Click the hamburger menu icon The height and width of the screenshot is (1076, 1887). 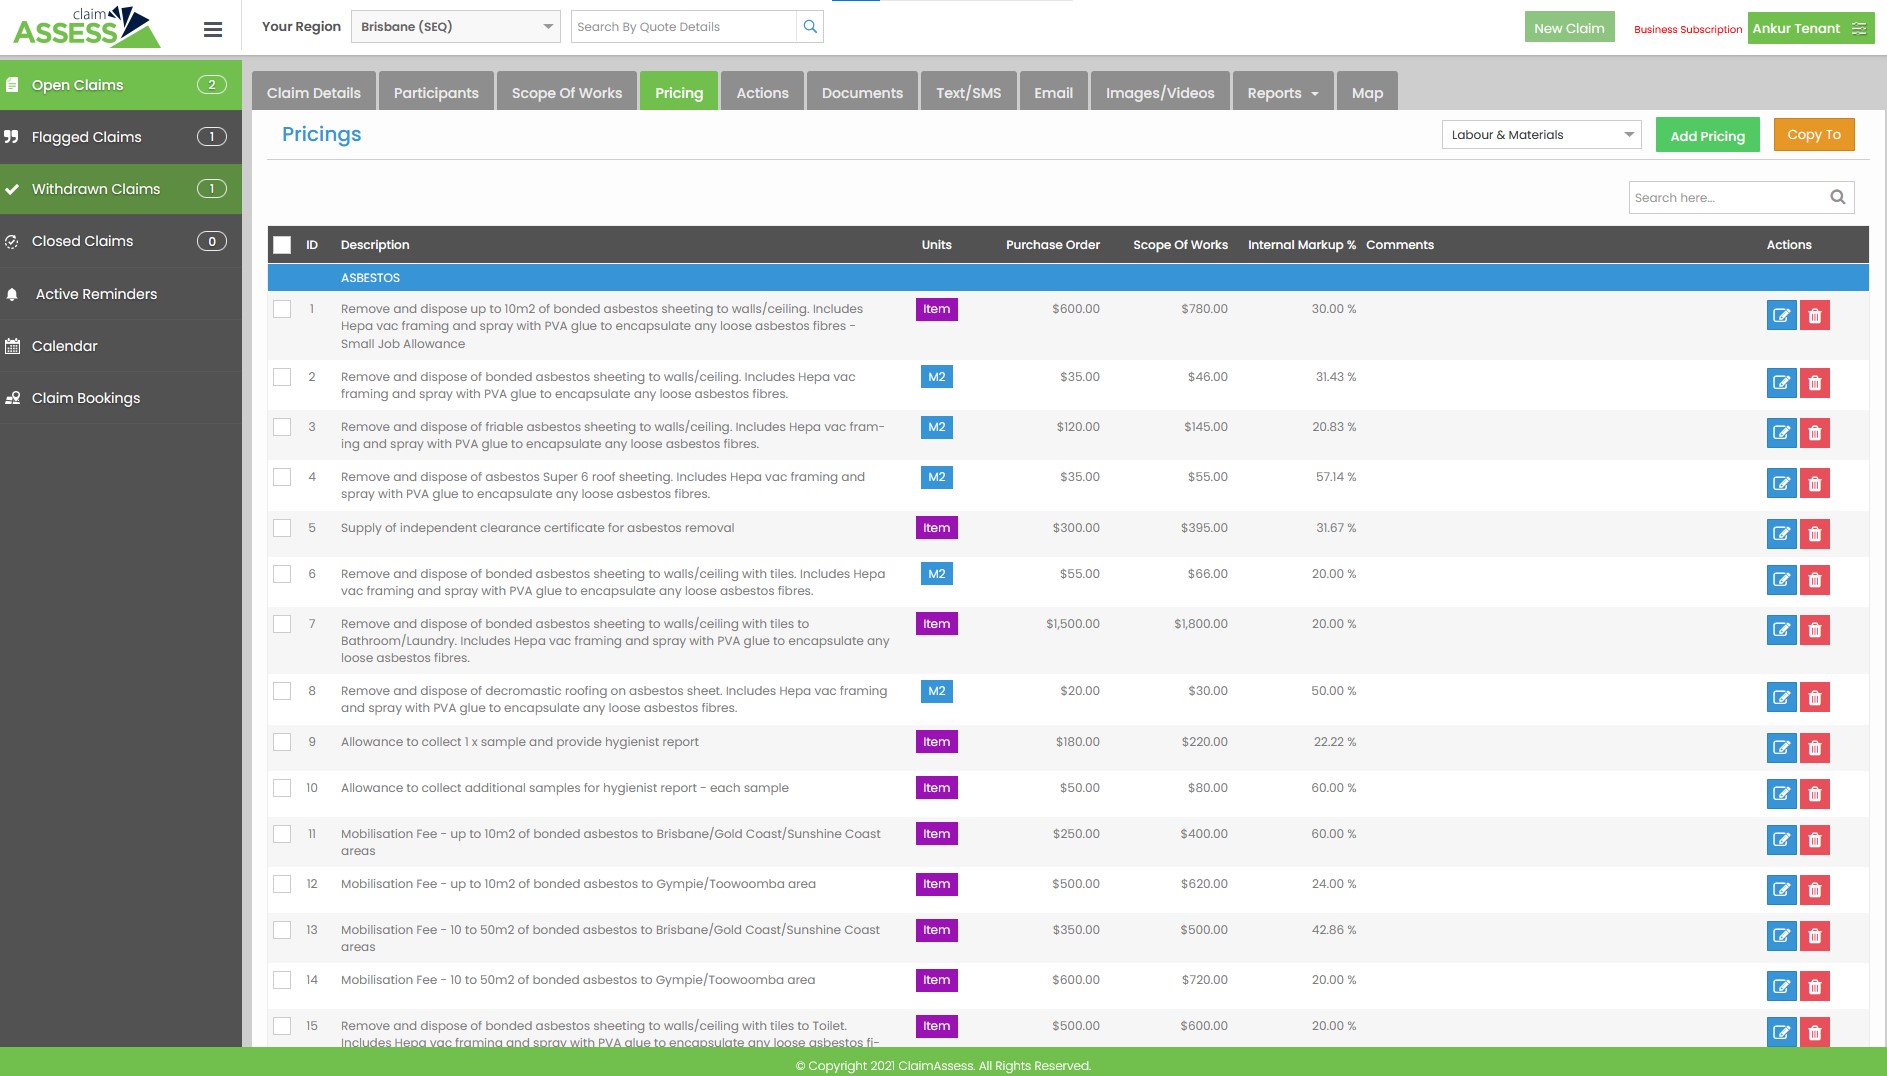(212, 29)
